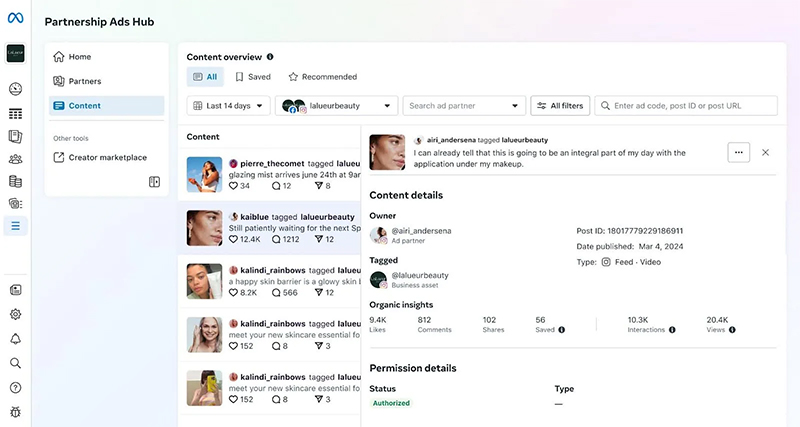Click kaiblue tagged lalueurbeauty title
The height and width of the screenshot is (427, 800).
[297, 217]
